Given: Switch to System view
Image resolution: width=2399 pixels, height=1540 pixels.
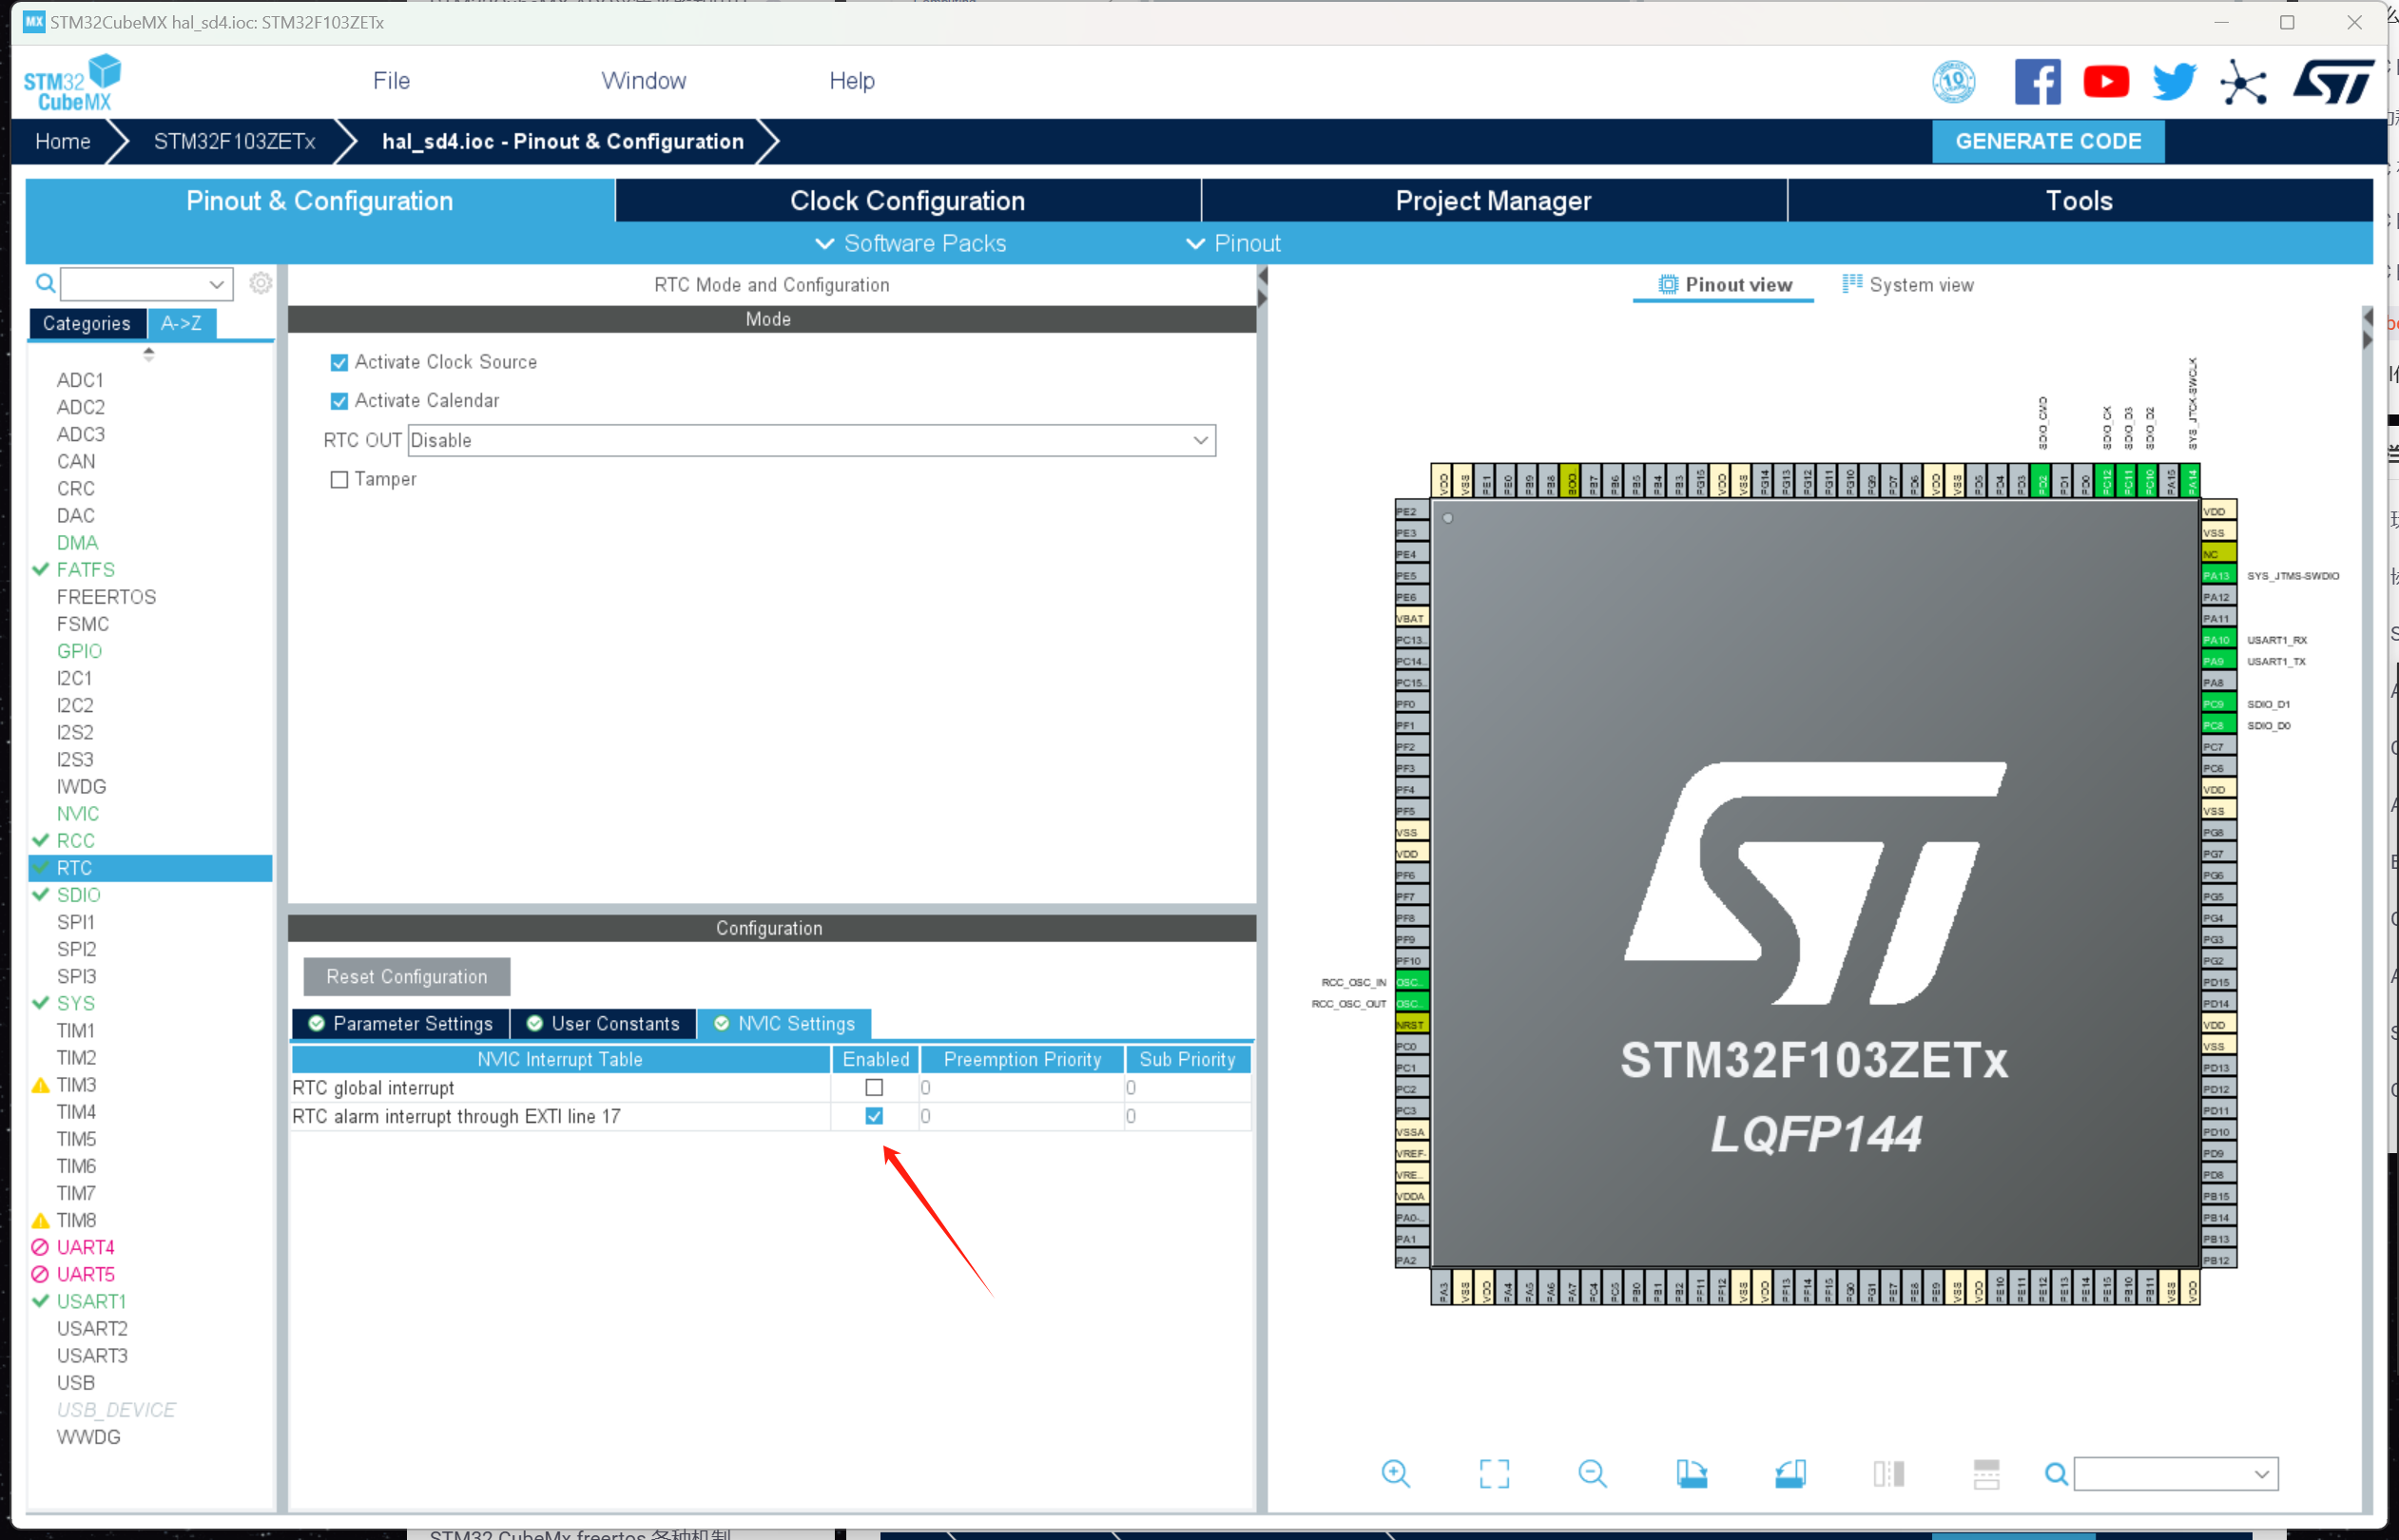Looking at the screenshot, I should [x=1908, y=285].
